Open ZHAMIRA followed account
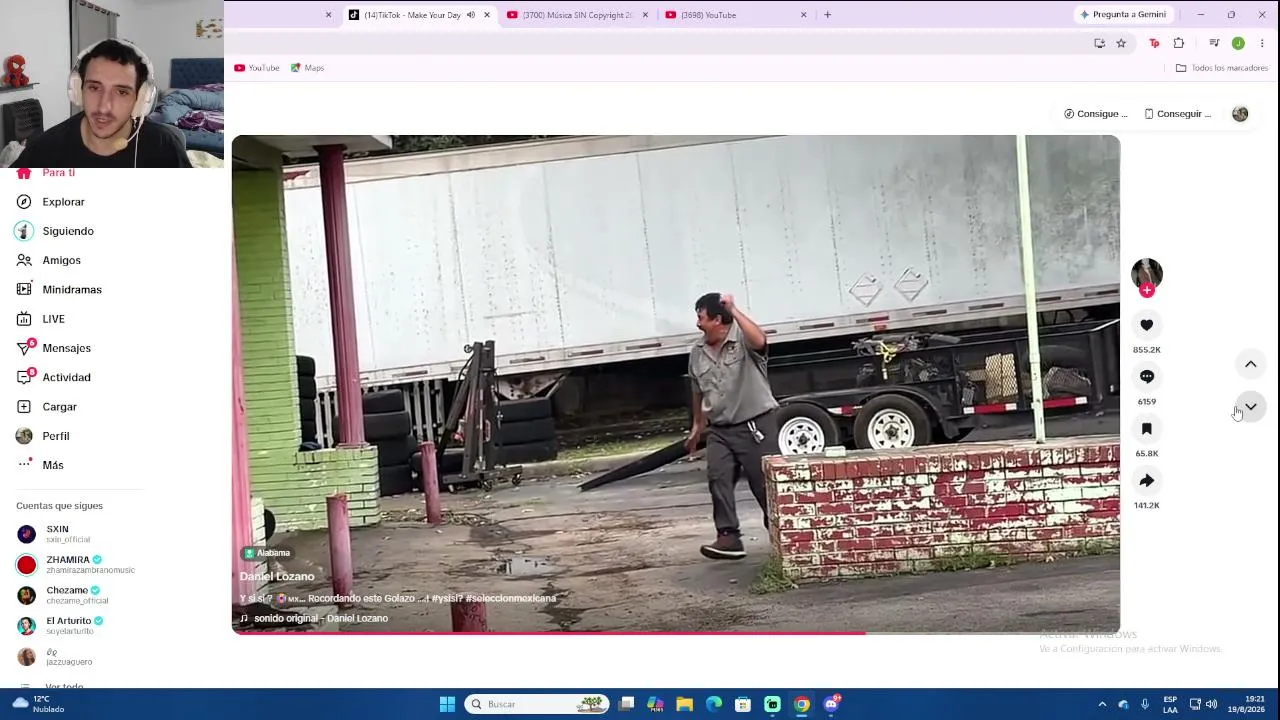This screenshot has height=720, width=1280. click(75, 564)
